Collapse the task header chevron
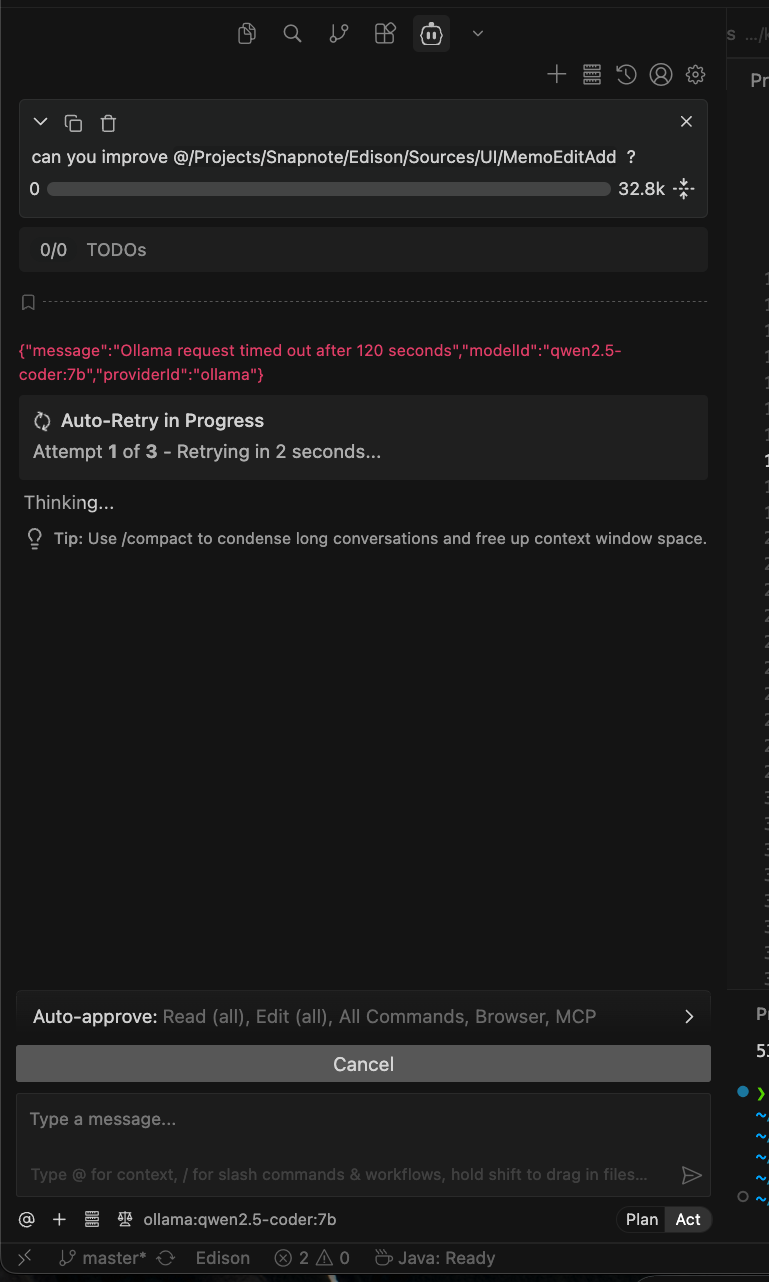The image size is (769, 1282). click(40, 122)
